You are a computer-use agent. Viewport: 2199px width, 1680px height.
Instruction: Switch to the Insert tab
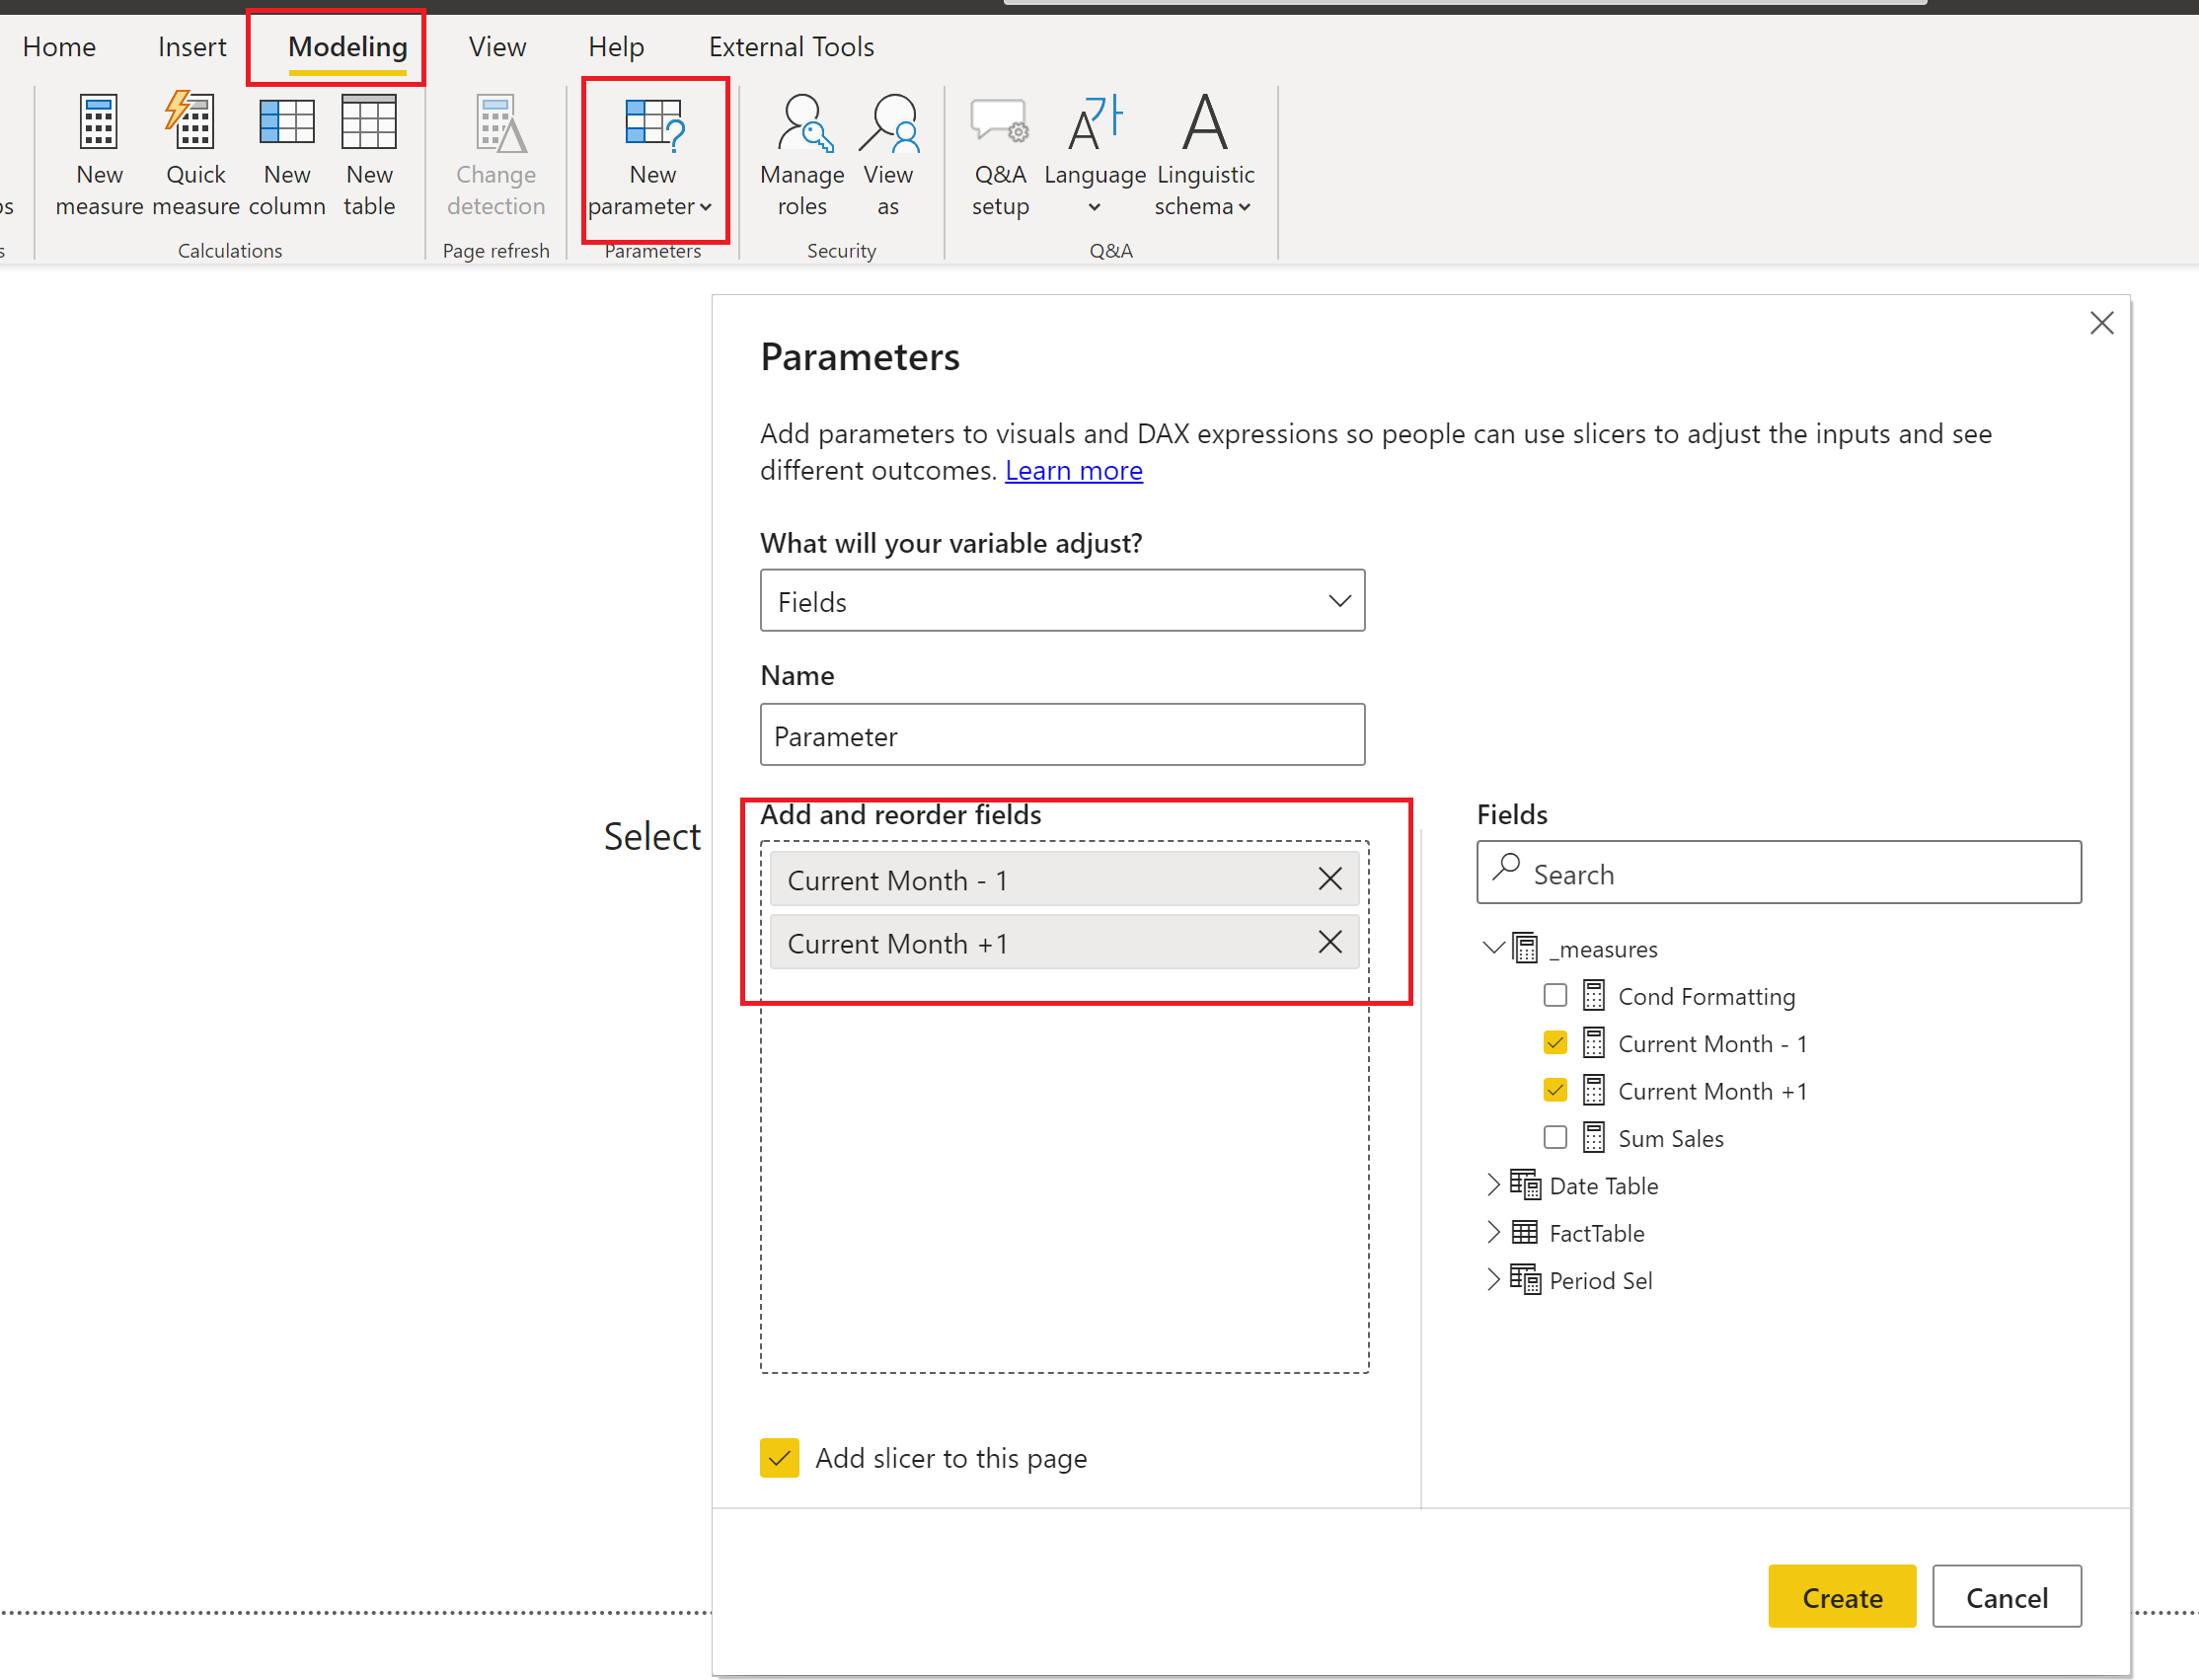click(x=192, y=46)
